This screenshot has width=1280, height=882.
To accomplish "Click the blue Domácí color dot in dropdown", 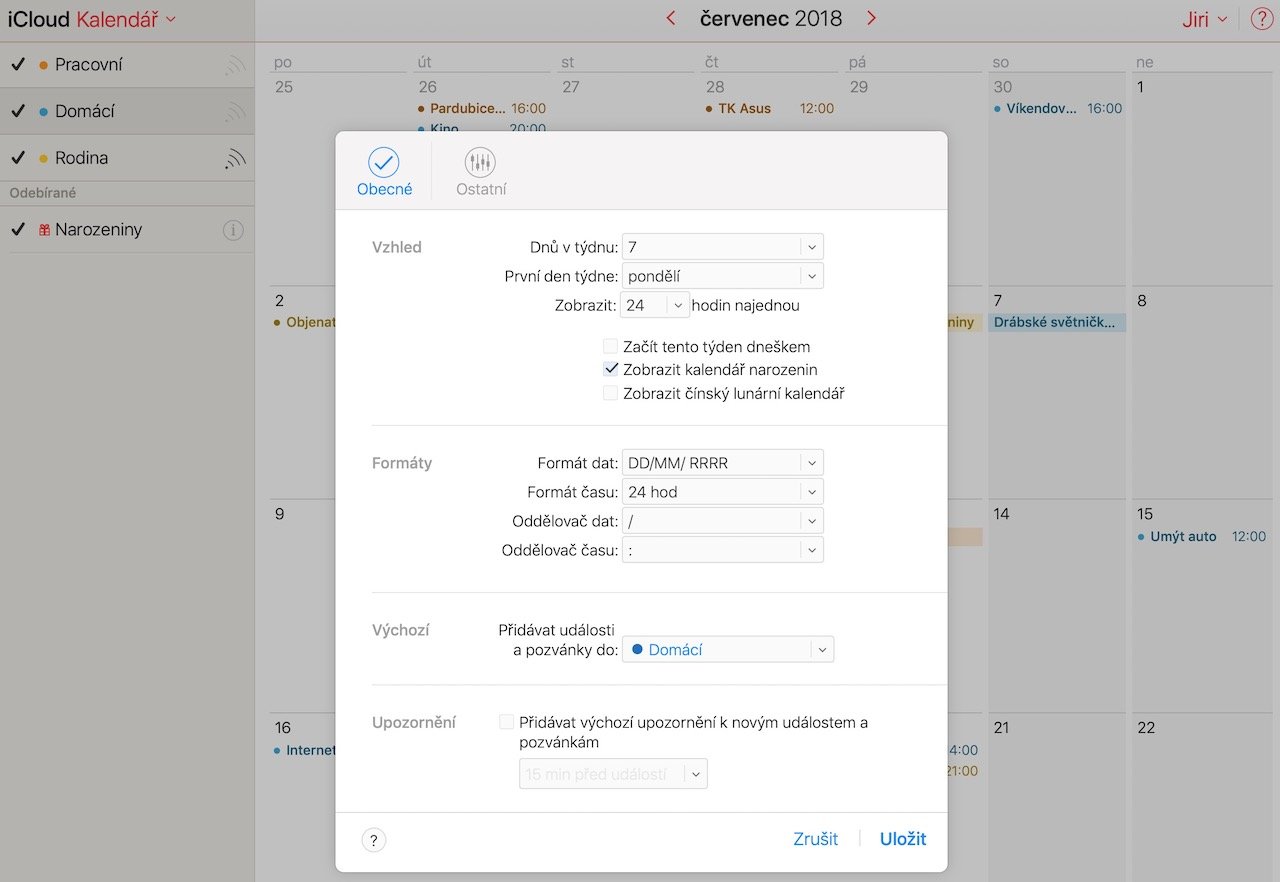I will tap(637, 650).
